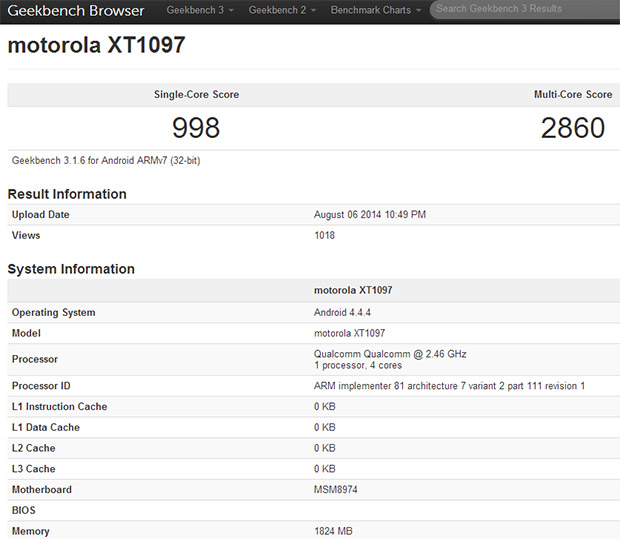Select the 1 processor, 4 cores text

(358, 365)
